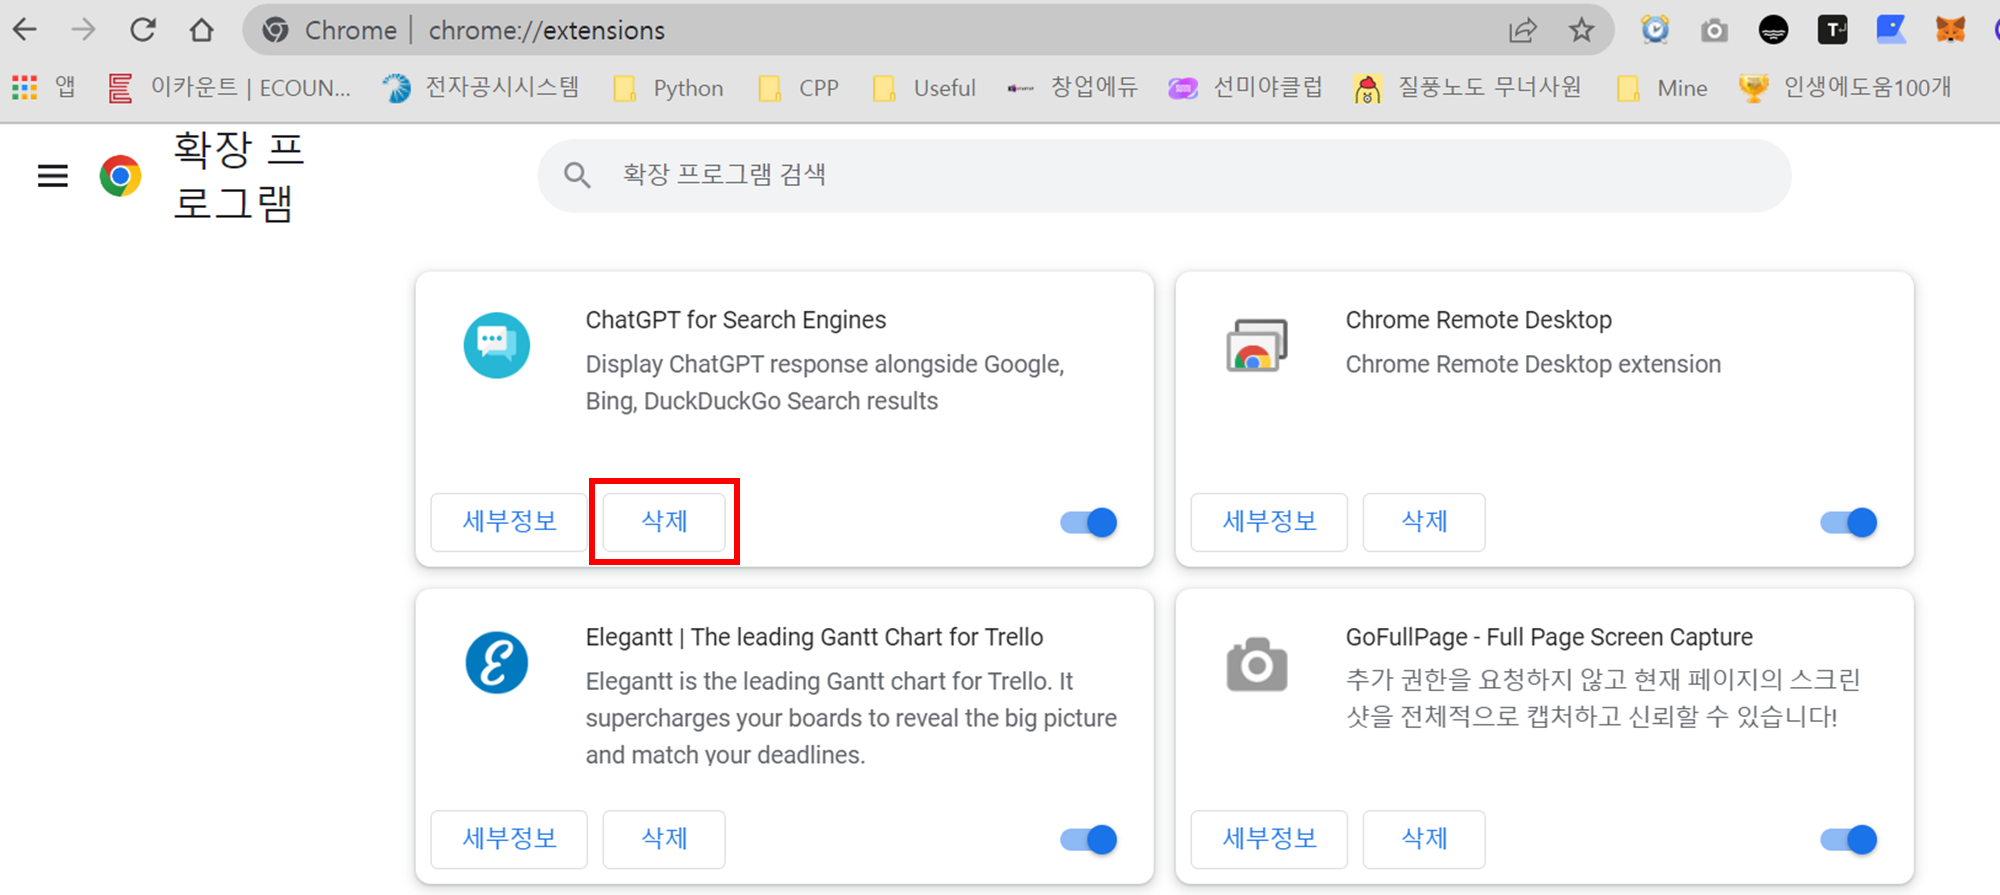The height and width of the screenshot is (895, 2000).
Task: Open the 전자공시시스템 bookmark
Action: pyautogui.click(x=481, y=88)
